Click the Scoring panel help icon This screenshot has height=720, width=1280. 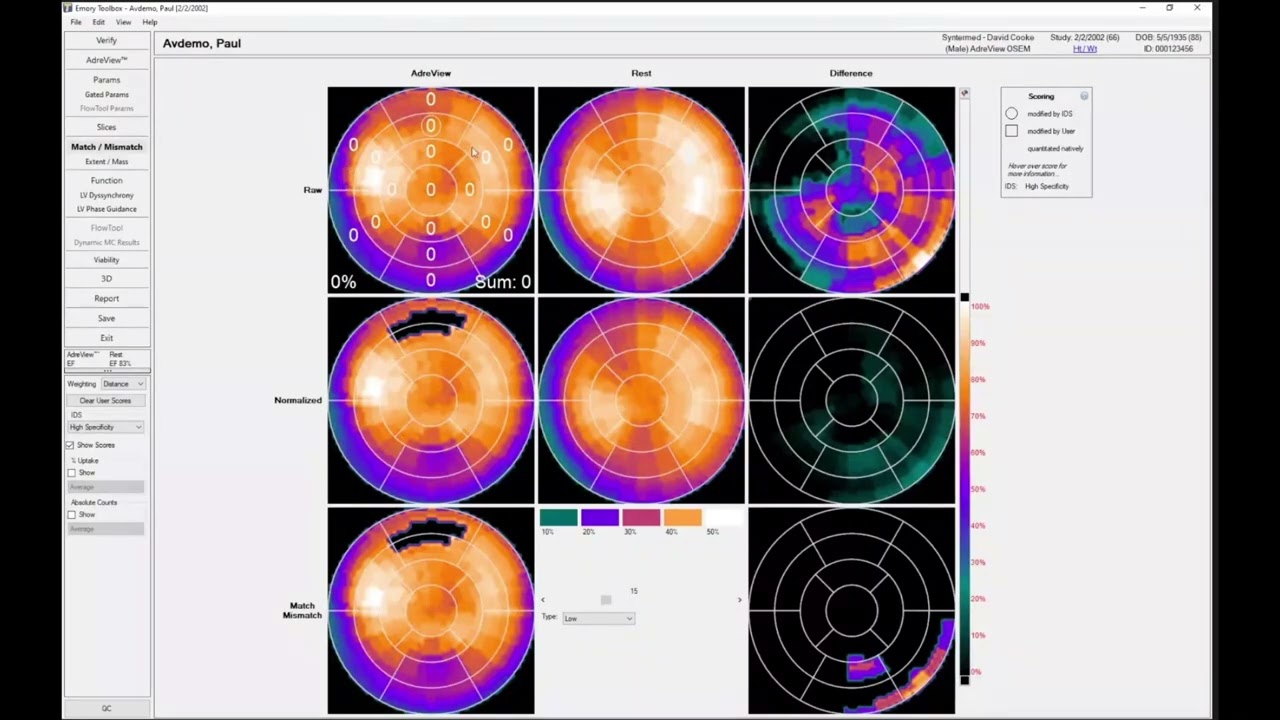pyautogui.click(x=1084, y=96)
